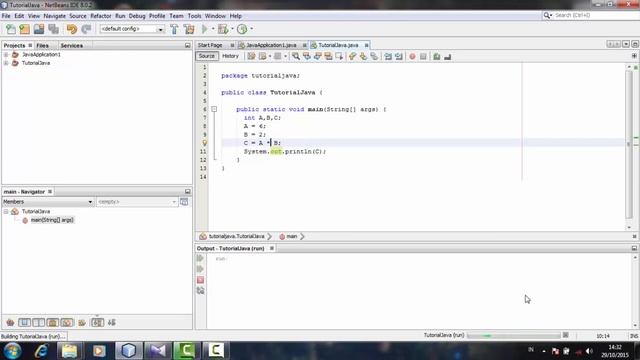This screenshot has width=640, height=360.
Task: Switch editor to History view
Action: [x=230, y=56]
